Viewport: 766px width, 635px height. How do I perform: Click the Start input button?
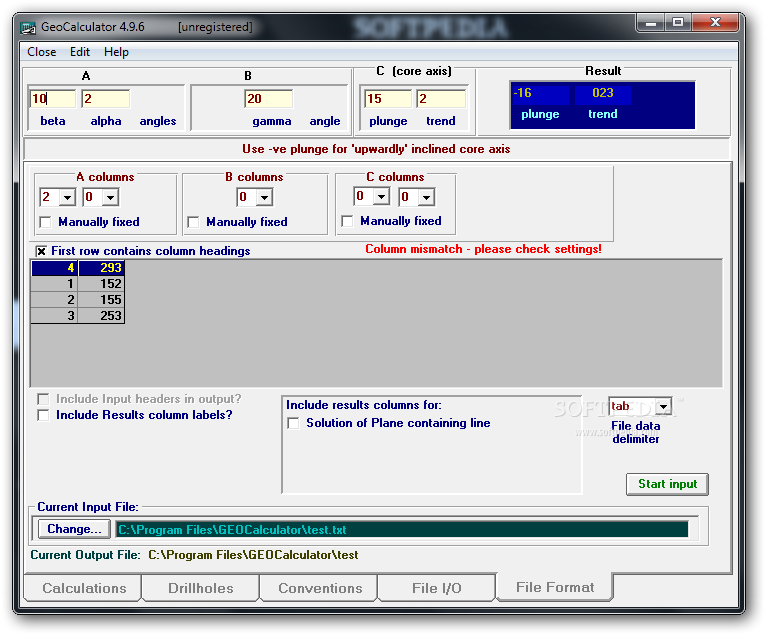(x=667, y=484)
